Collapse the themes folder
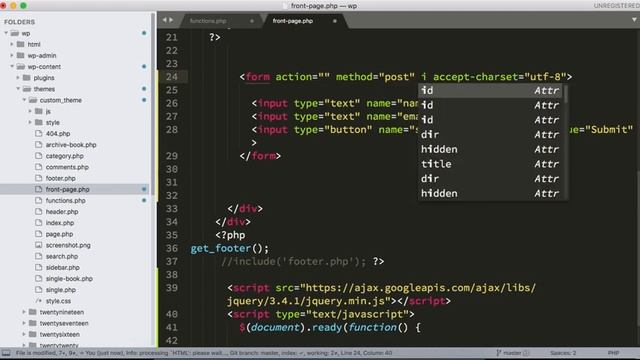The image size is (640, 360). 18,89
